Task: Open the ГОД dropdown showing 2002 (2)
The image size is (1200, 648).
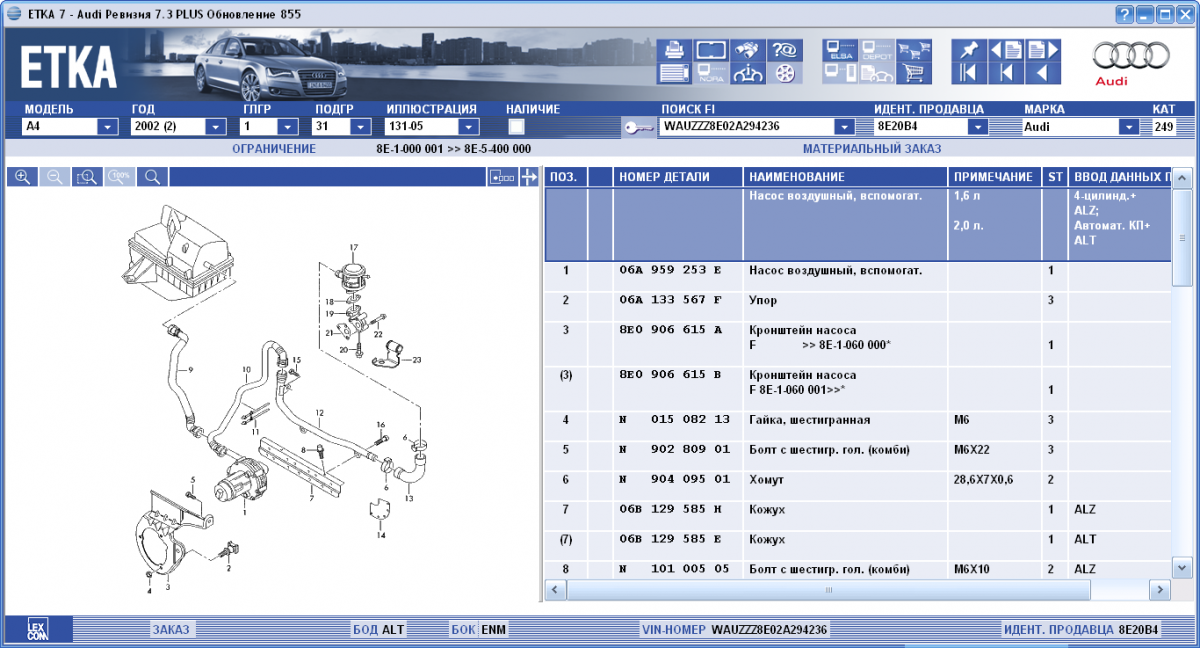Action: tap(215, 127)
